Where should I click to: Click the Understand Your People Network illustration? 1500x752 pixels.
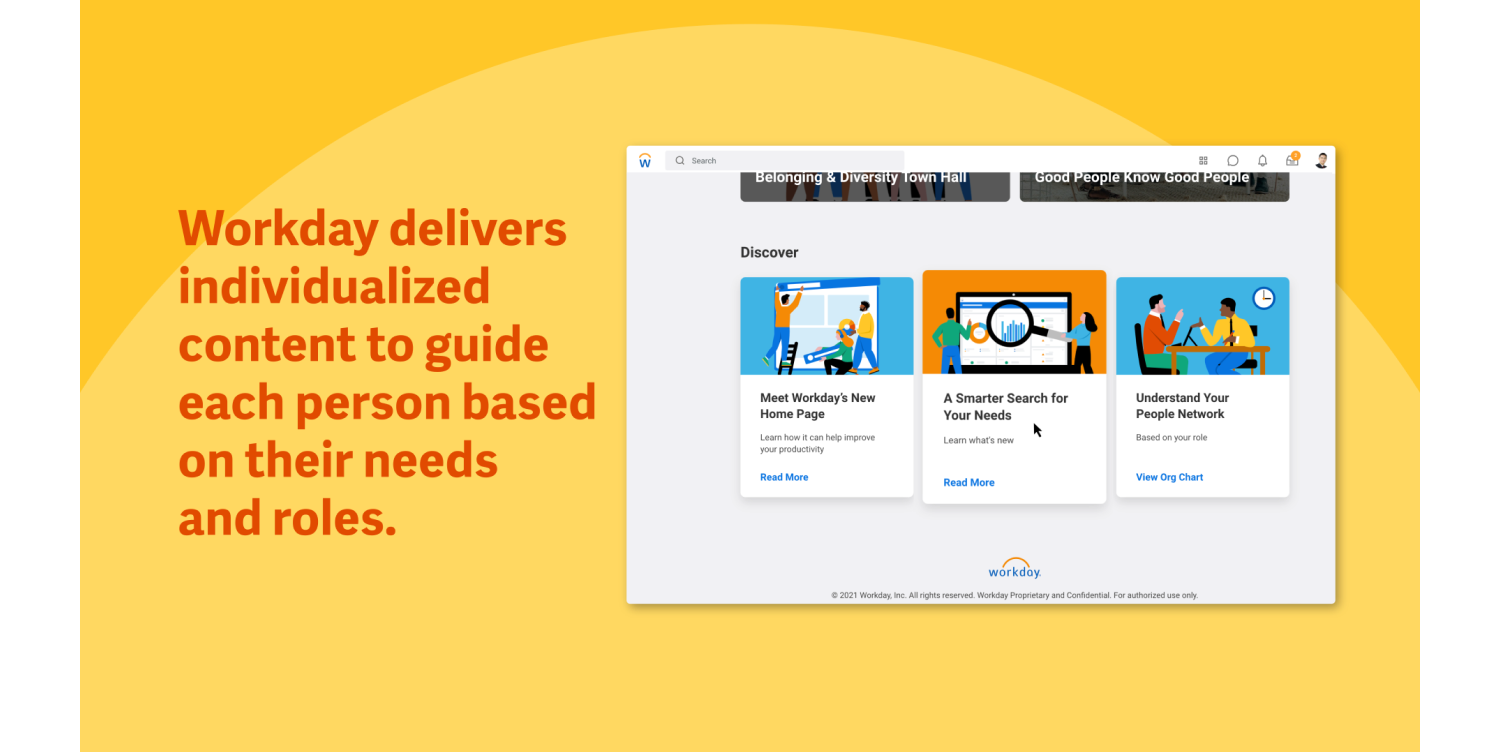[1202, 326]
